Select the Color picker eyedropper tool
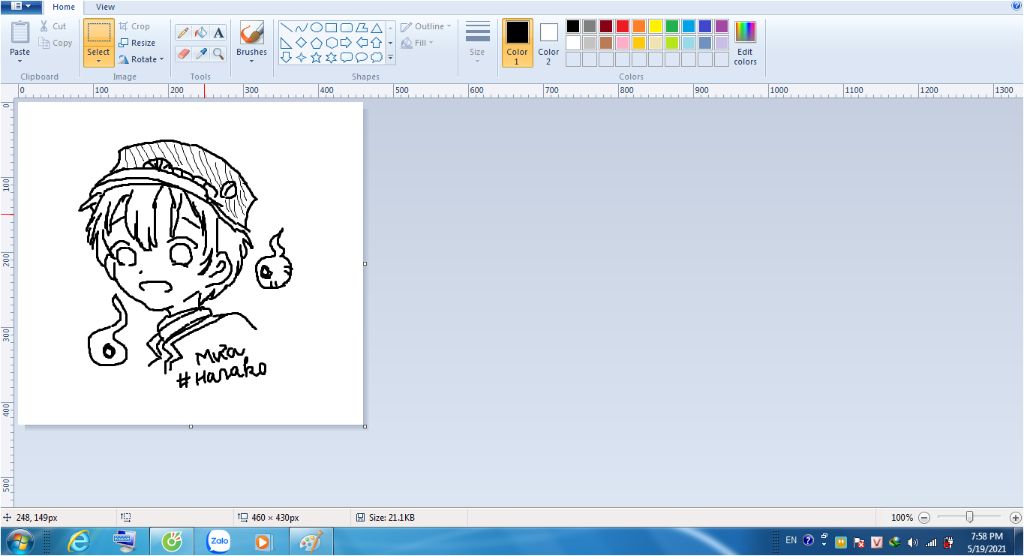This screenshot has height=556, width=1024. click(201, 54)
